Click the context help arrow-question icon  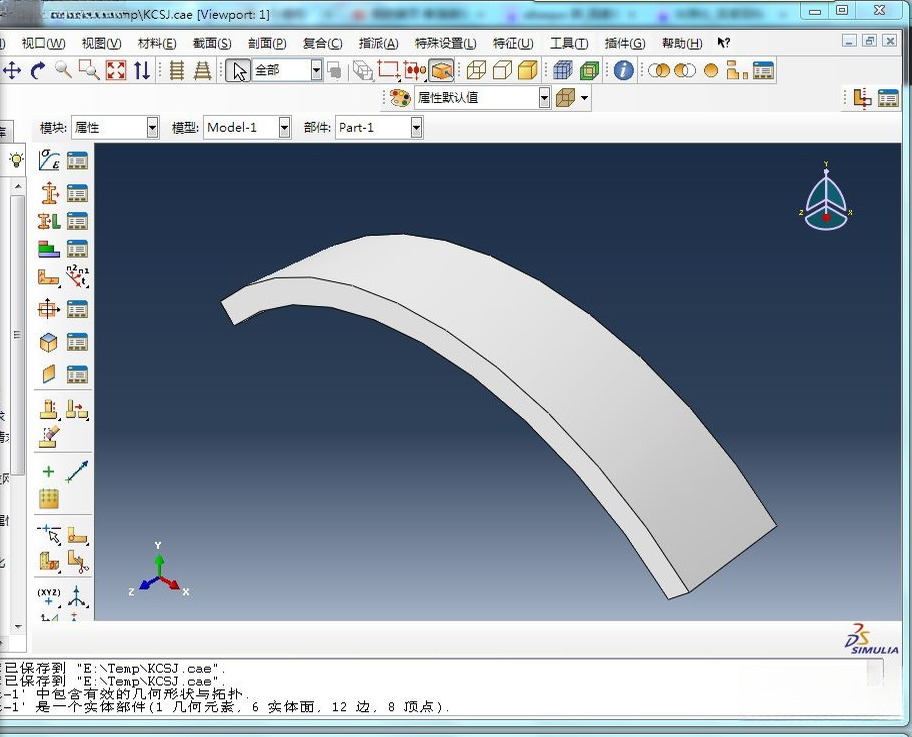(x=724, y=42)
